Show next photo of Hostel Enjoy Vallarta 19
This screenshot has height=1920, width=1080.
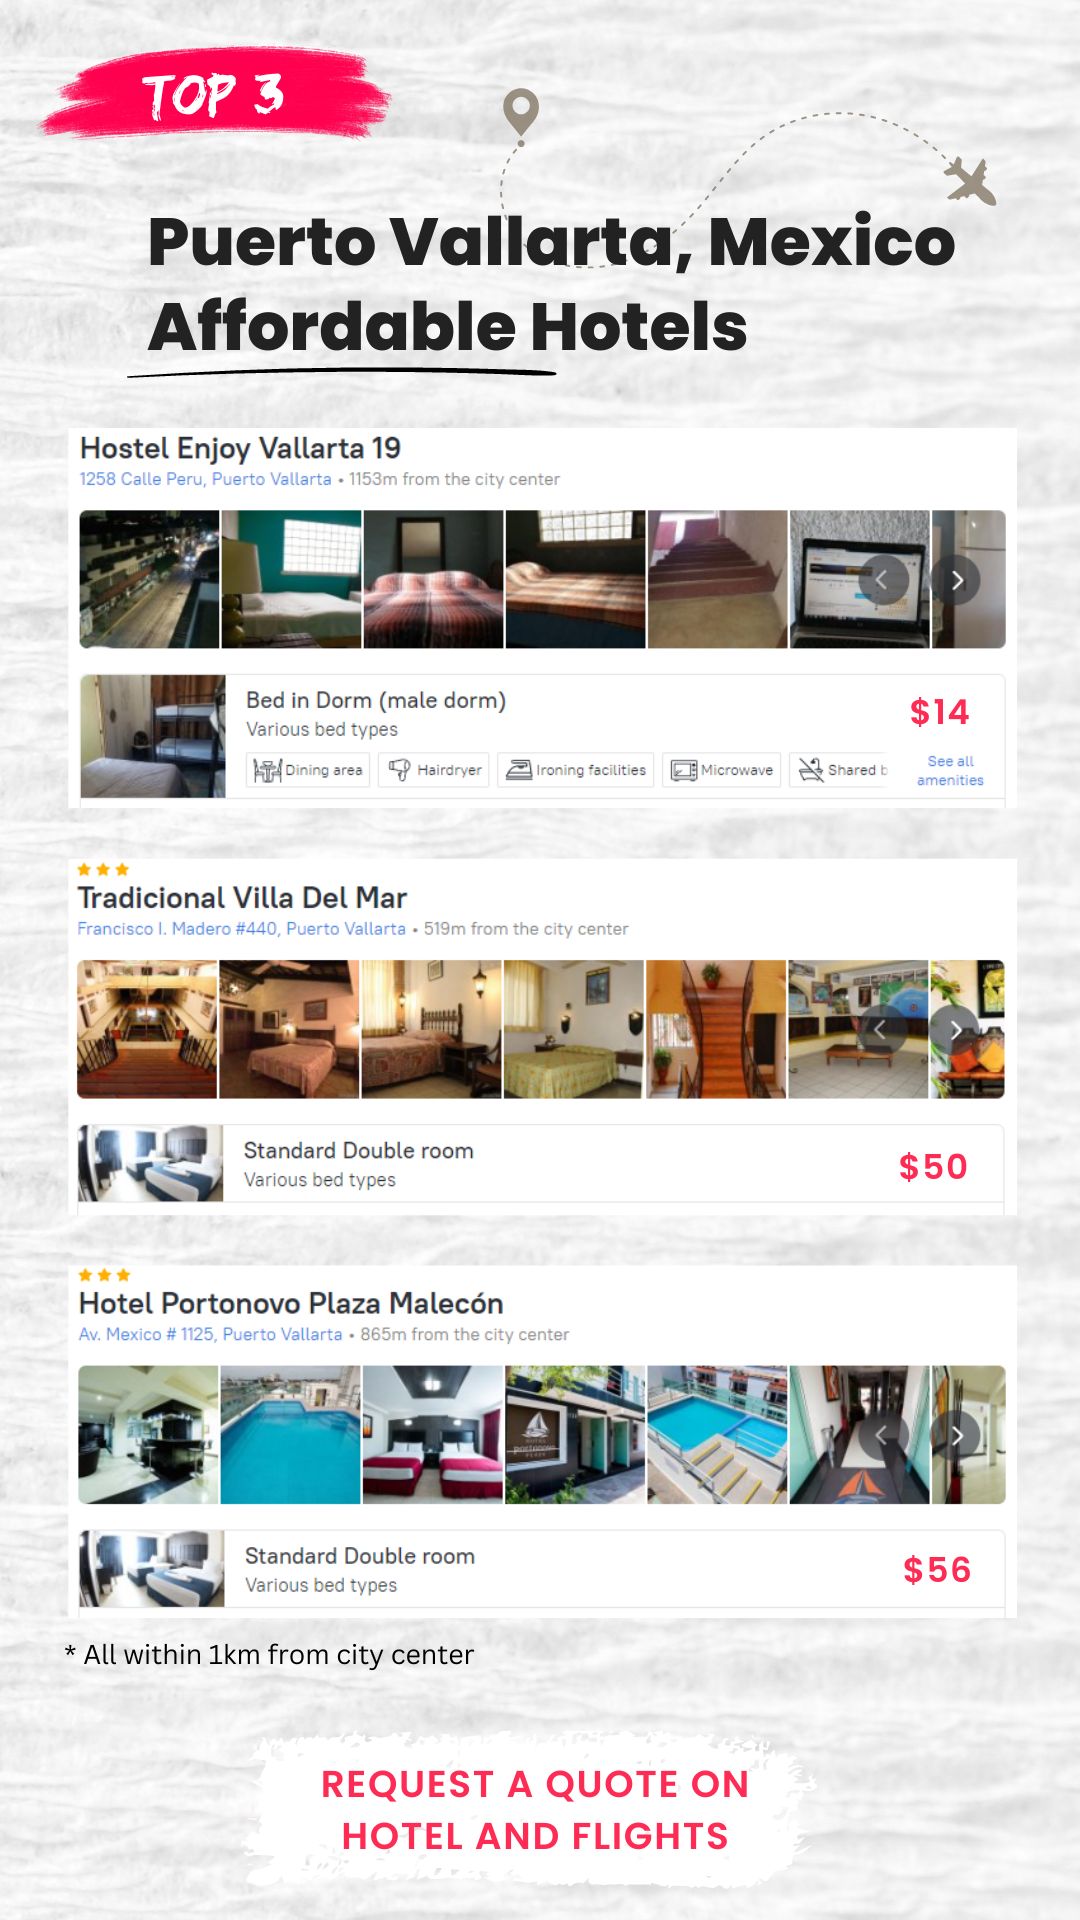pyautogui.click(x=957, y=580)
